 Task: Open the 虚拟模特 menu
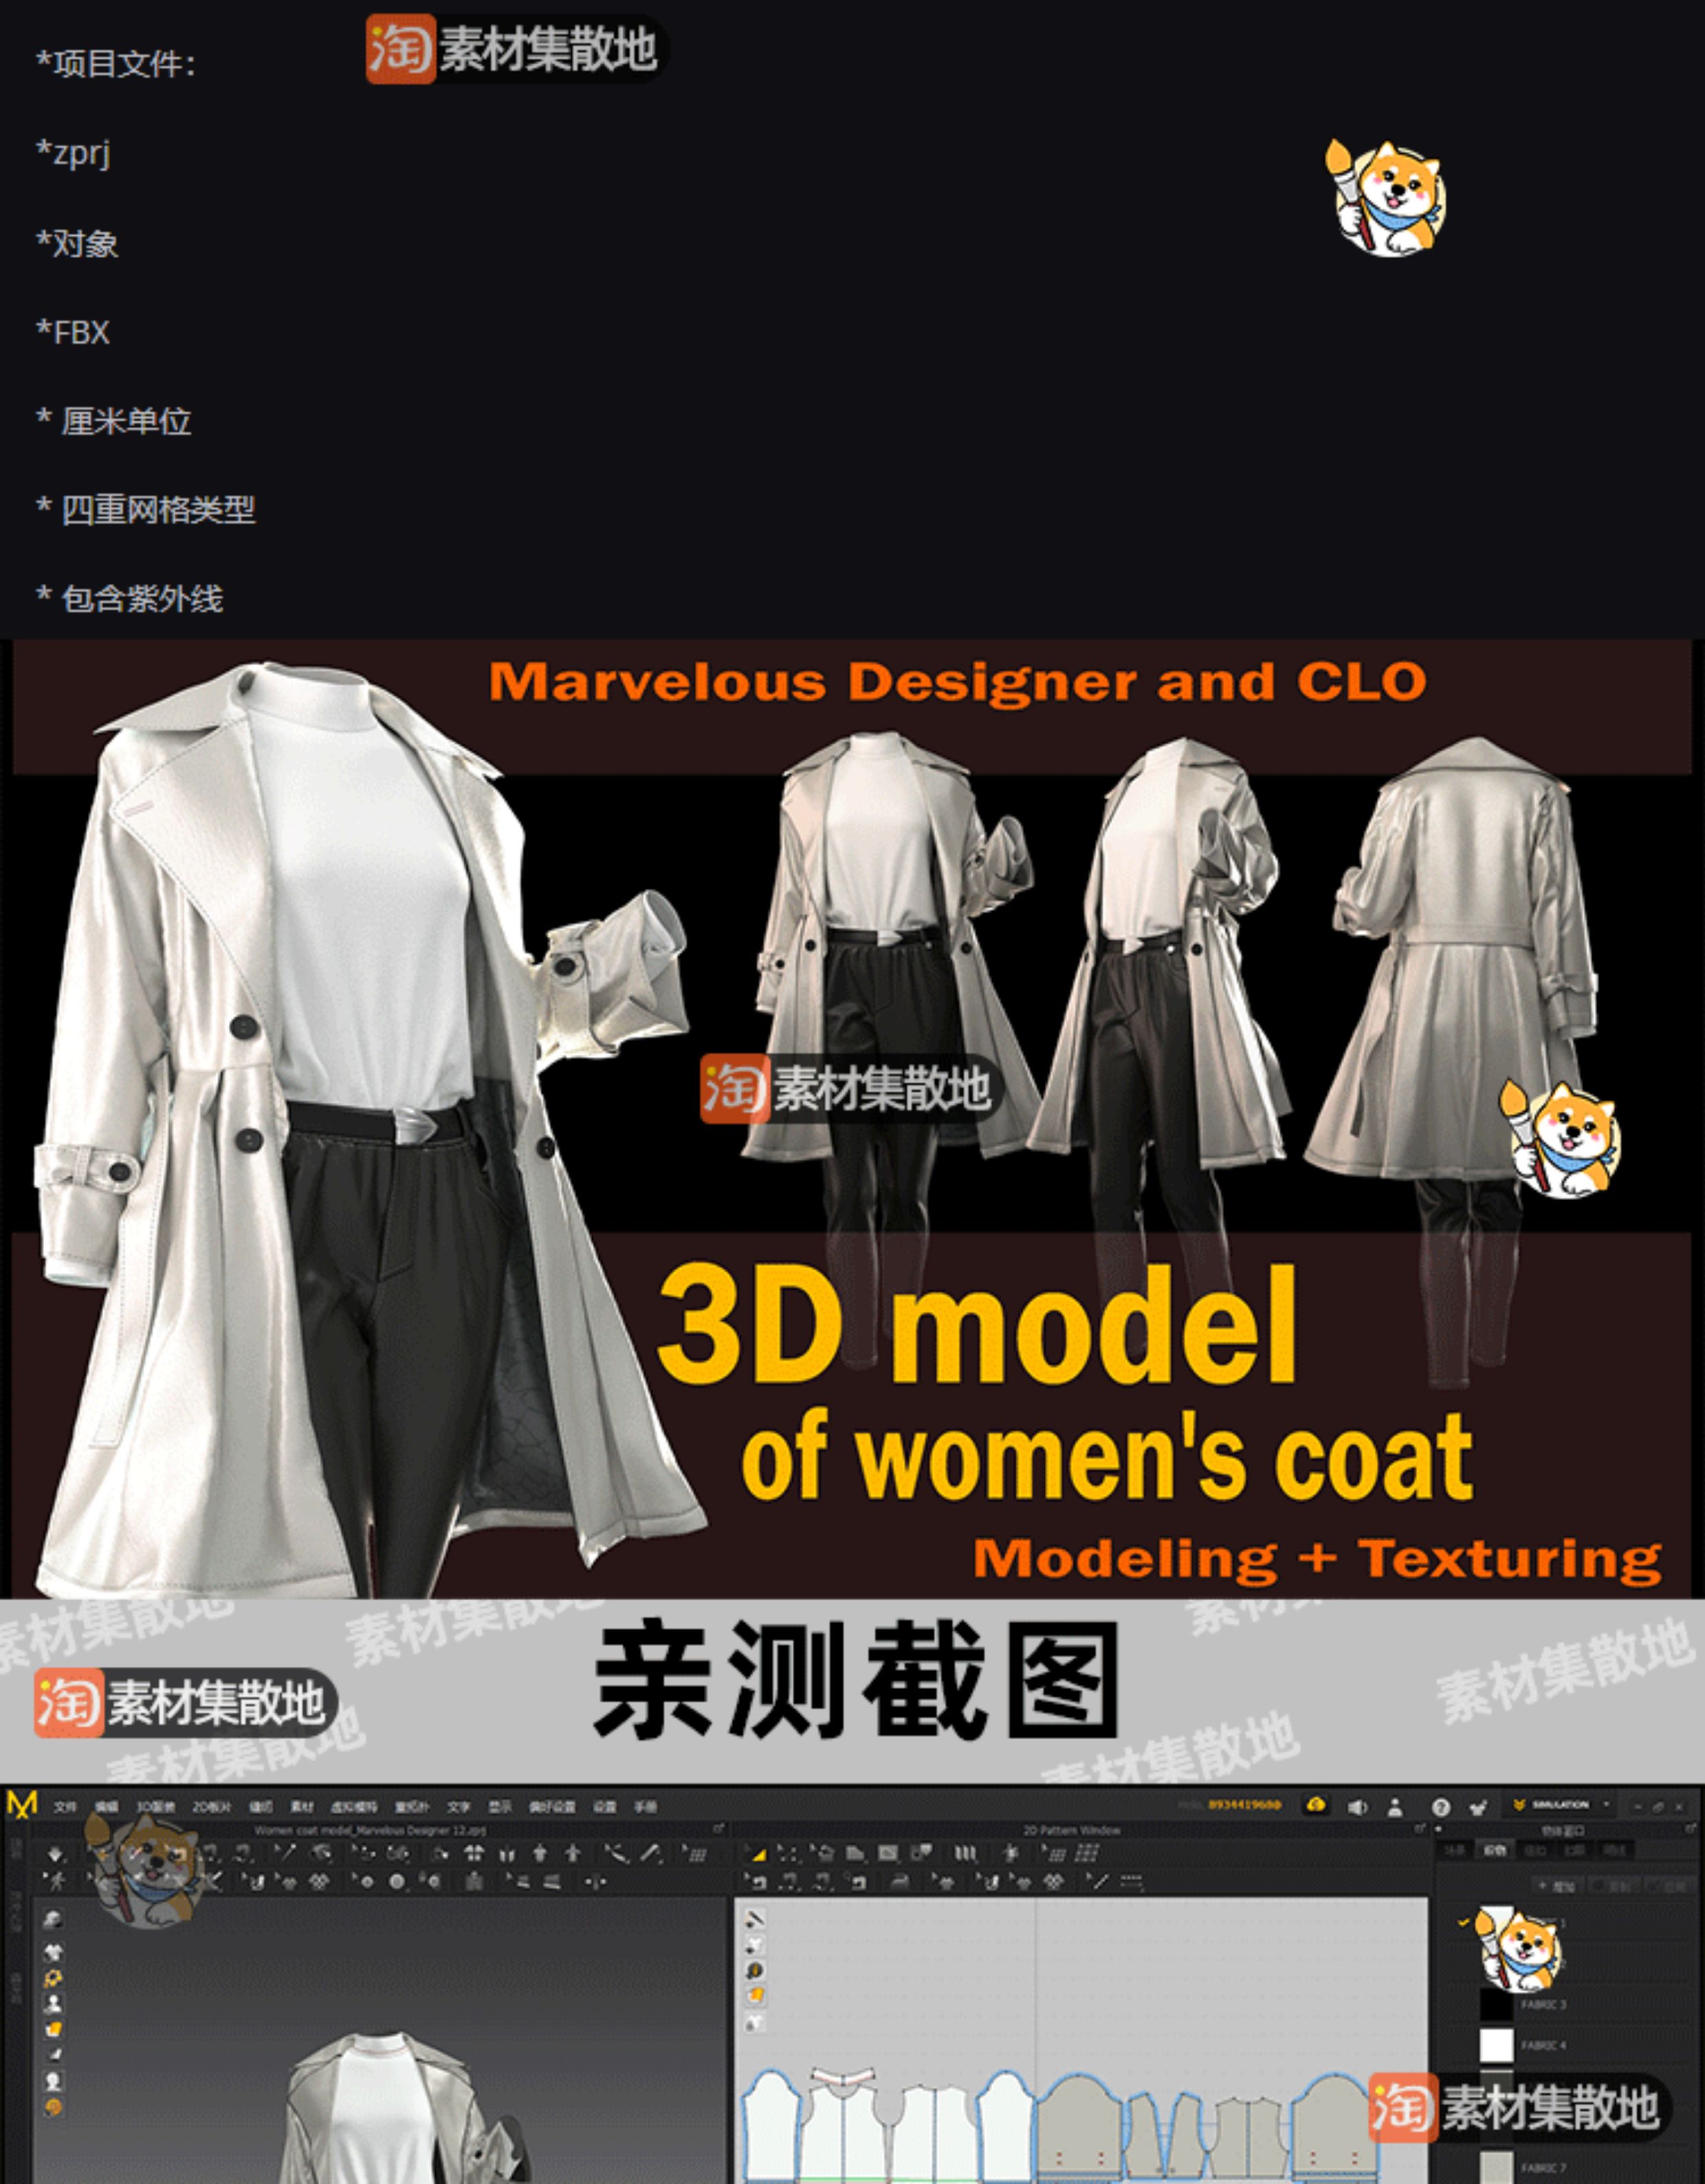(x=354, y=1806)
